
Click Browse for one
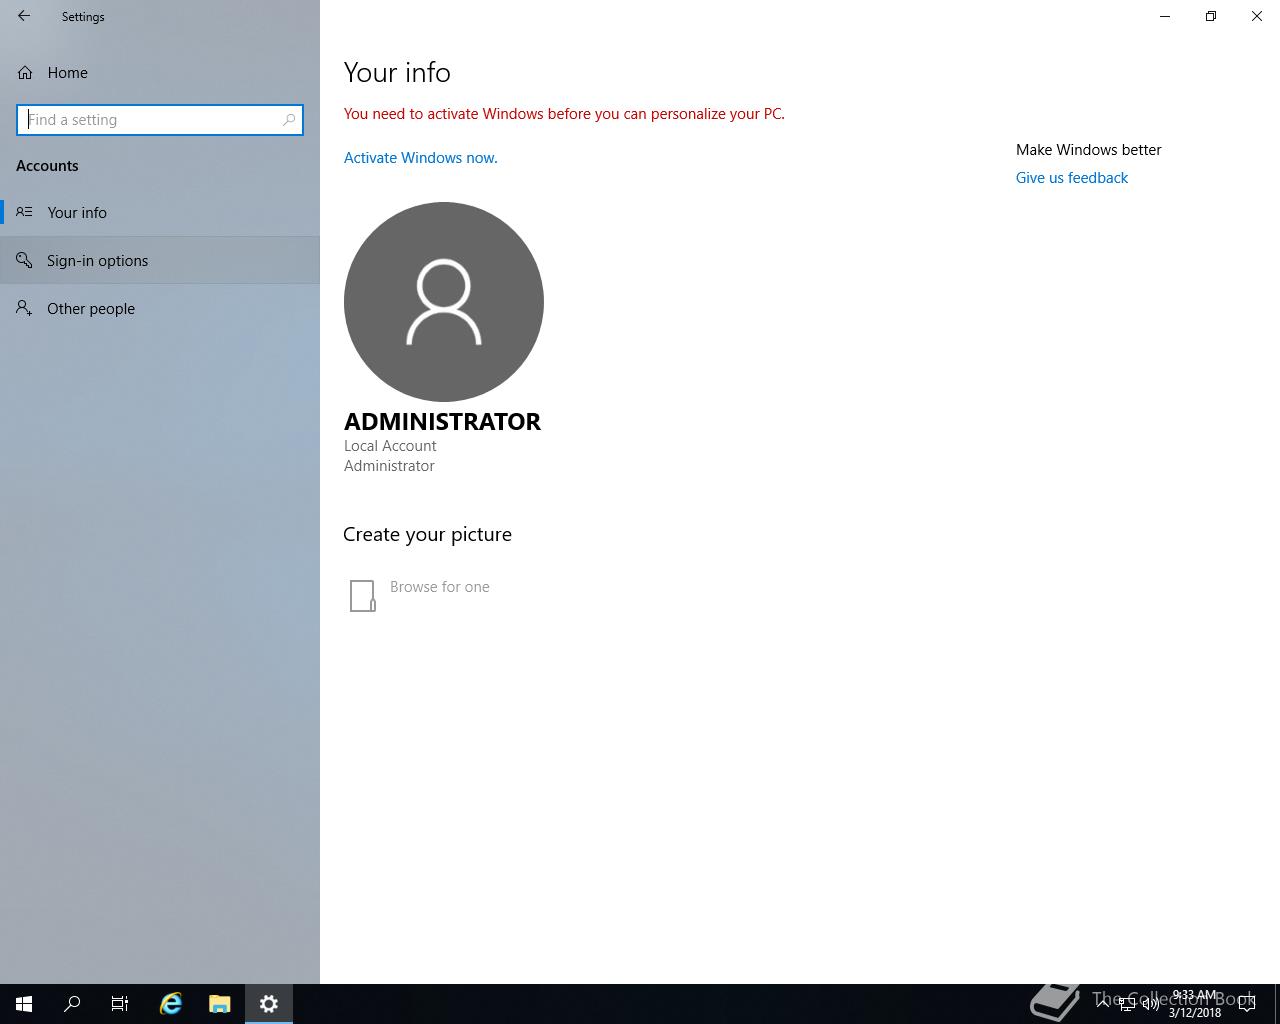pyautogui.click(x=420, y=594)
